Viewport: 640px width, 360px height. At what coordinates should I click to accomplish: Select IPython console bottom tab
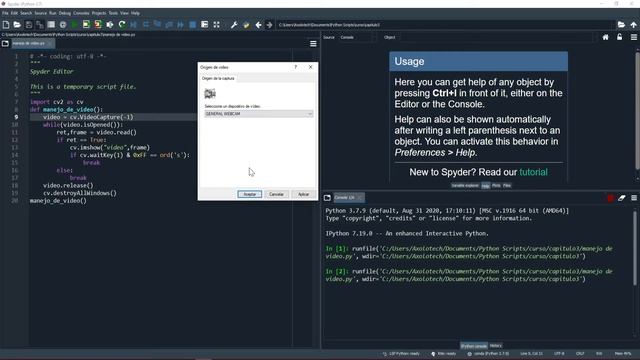[474, 346]
